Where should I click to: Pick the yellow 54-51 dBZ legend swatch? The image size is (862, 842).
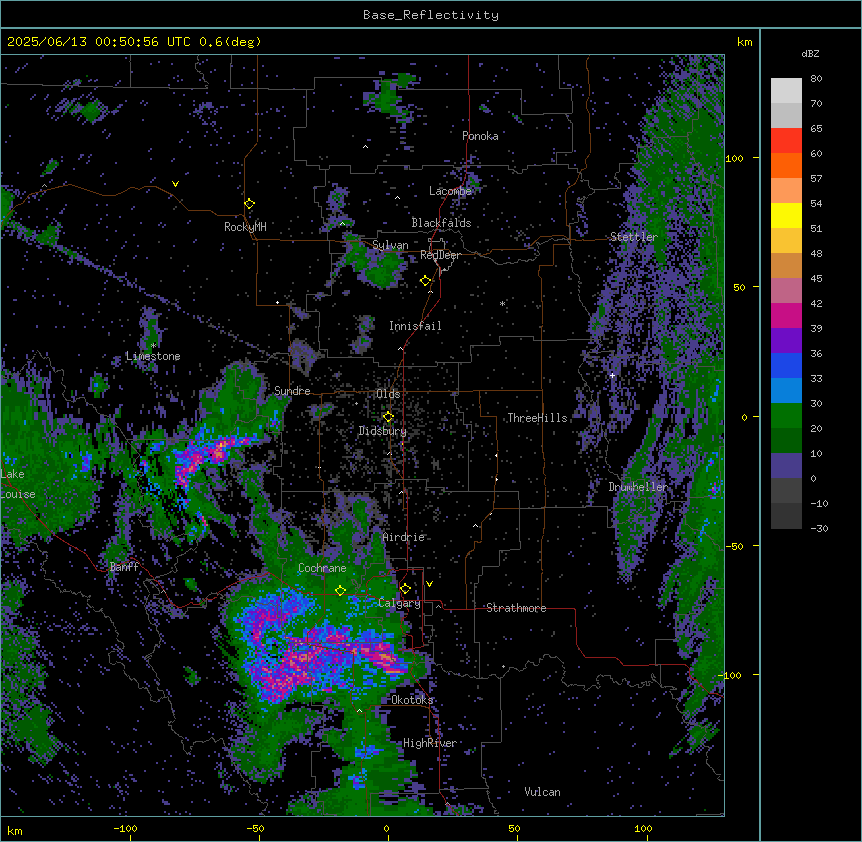(786, 215)
